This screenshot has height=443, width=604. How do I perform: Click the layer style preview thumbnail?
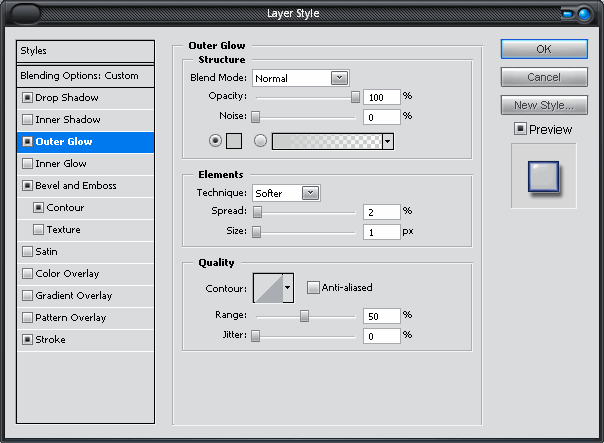tap(543, 175)
